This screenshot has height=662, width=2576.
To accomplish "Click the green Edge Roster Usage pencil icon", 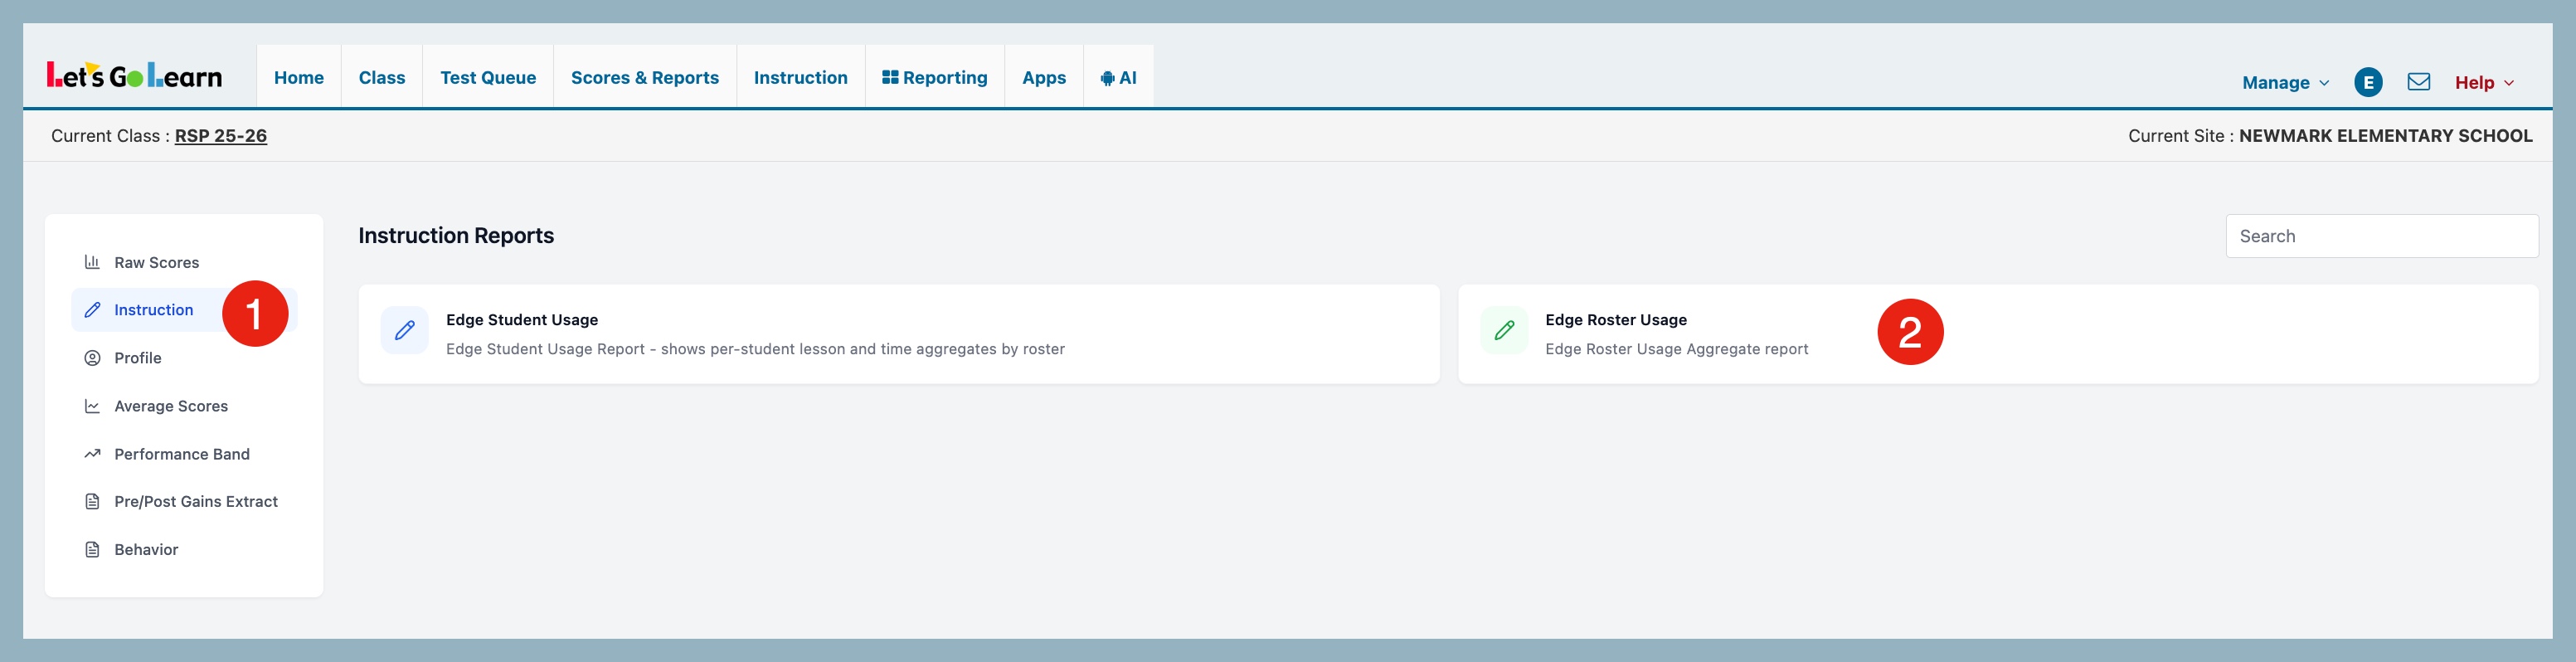I will [1504, 331].
